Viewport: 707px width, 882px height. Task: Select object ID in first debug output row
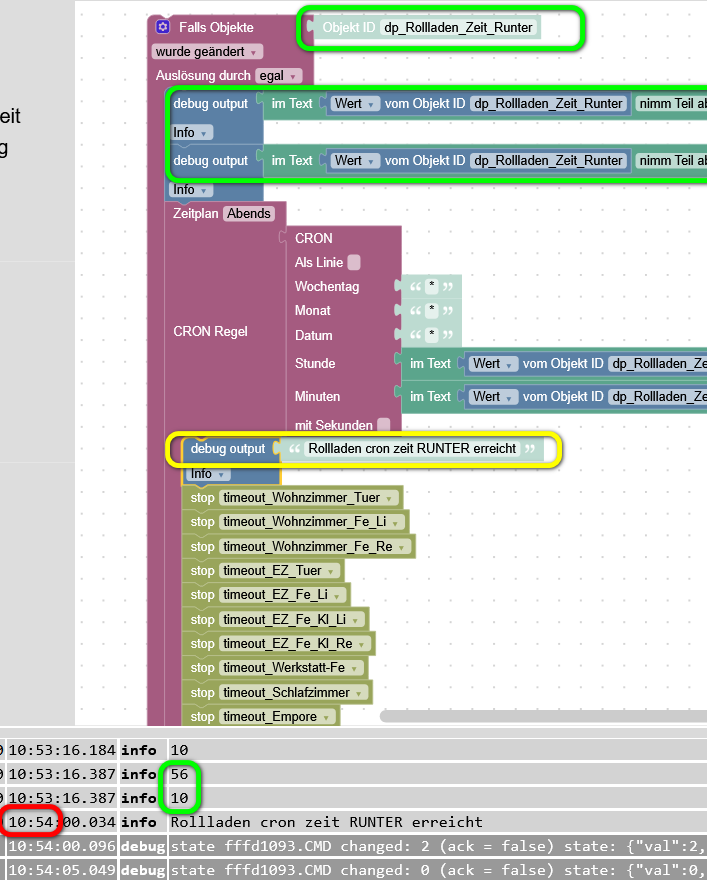548,104
